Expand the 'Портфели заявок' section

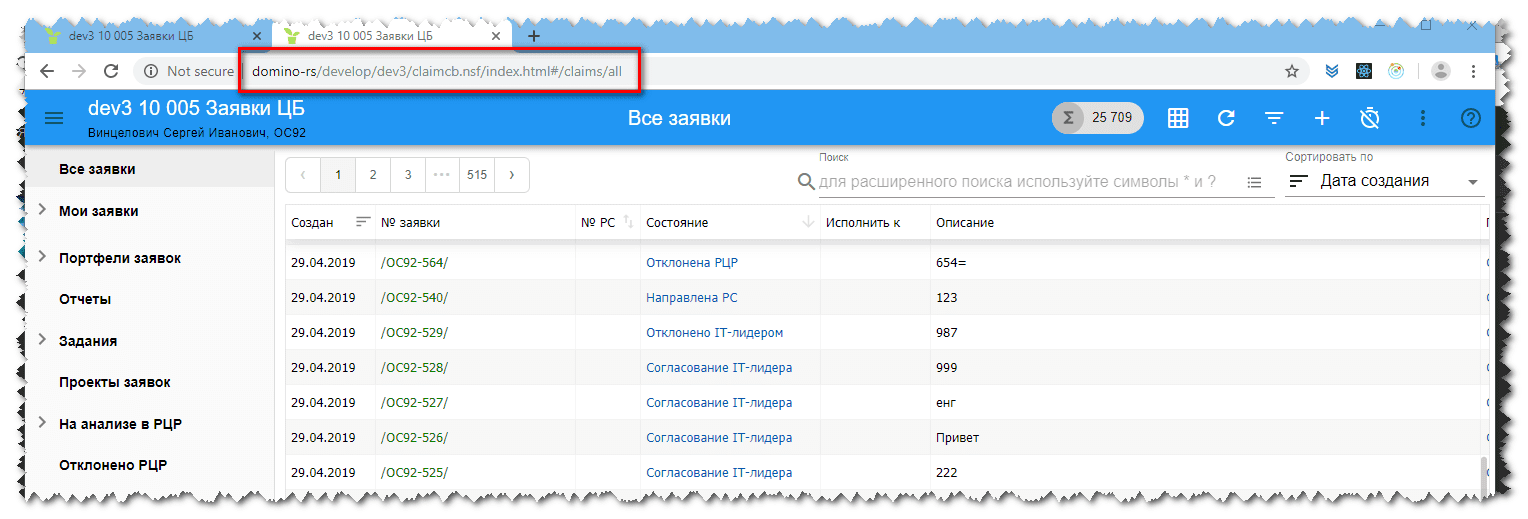coord(42,257)
